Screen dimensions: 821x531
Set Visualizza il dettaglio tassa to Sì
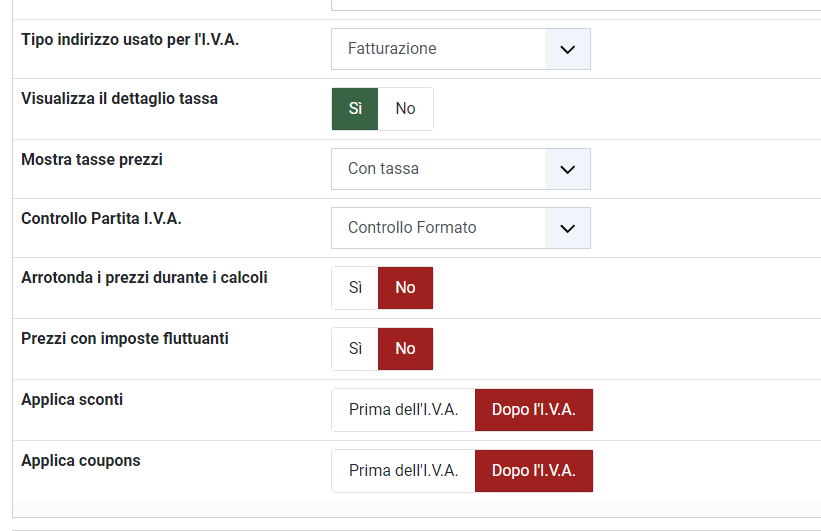tap(355, 109)
